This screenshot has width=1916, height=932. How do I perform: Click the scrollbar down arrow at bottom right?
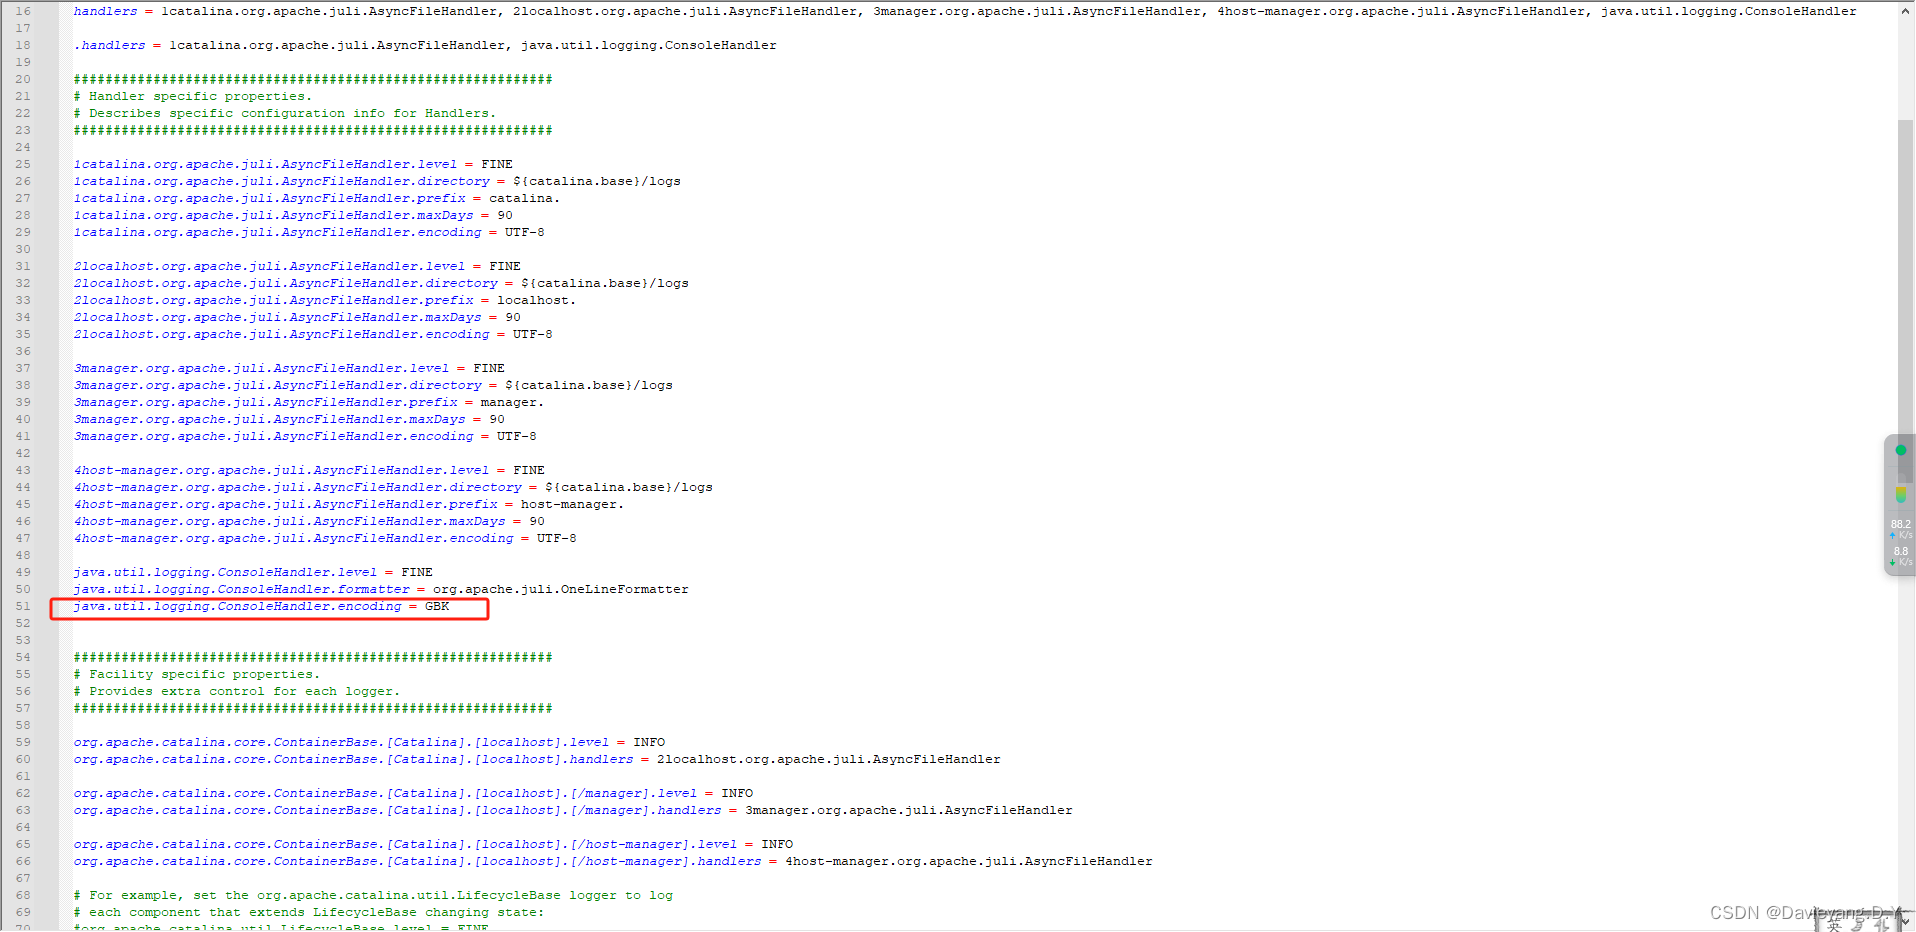click(x=1906, y=923)
